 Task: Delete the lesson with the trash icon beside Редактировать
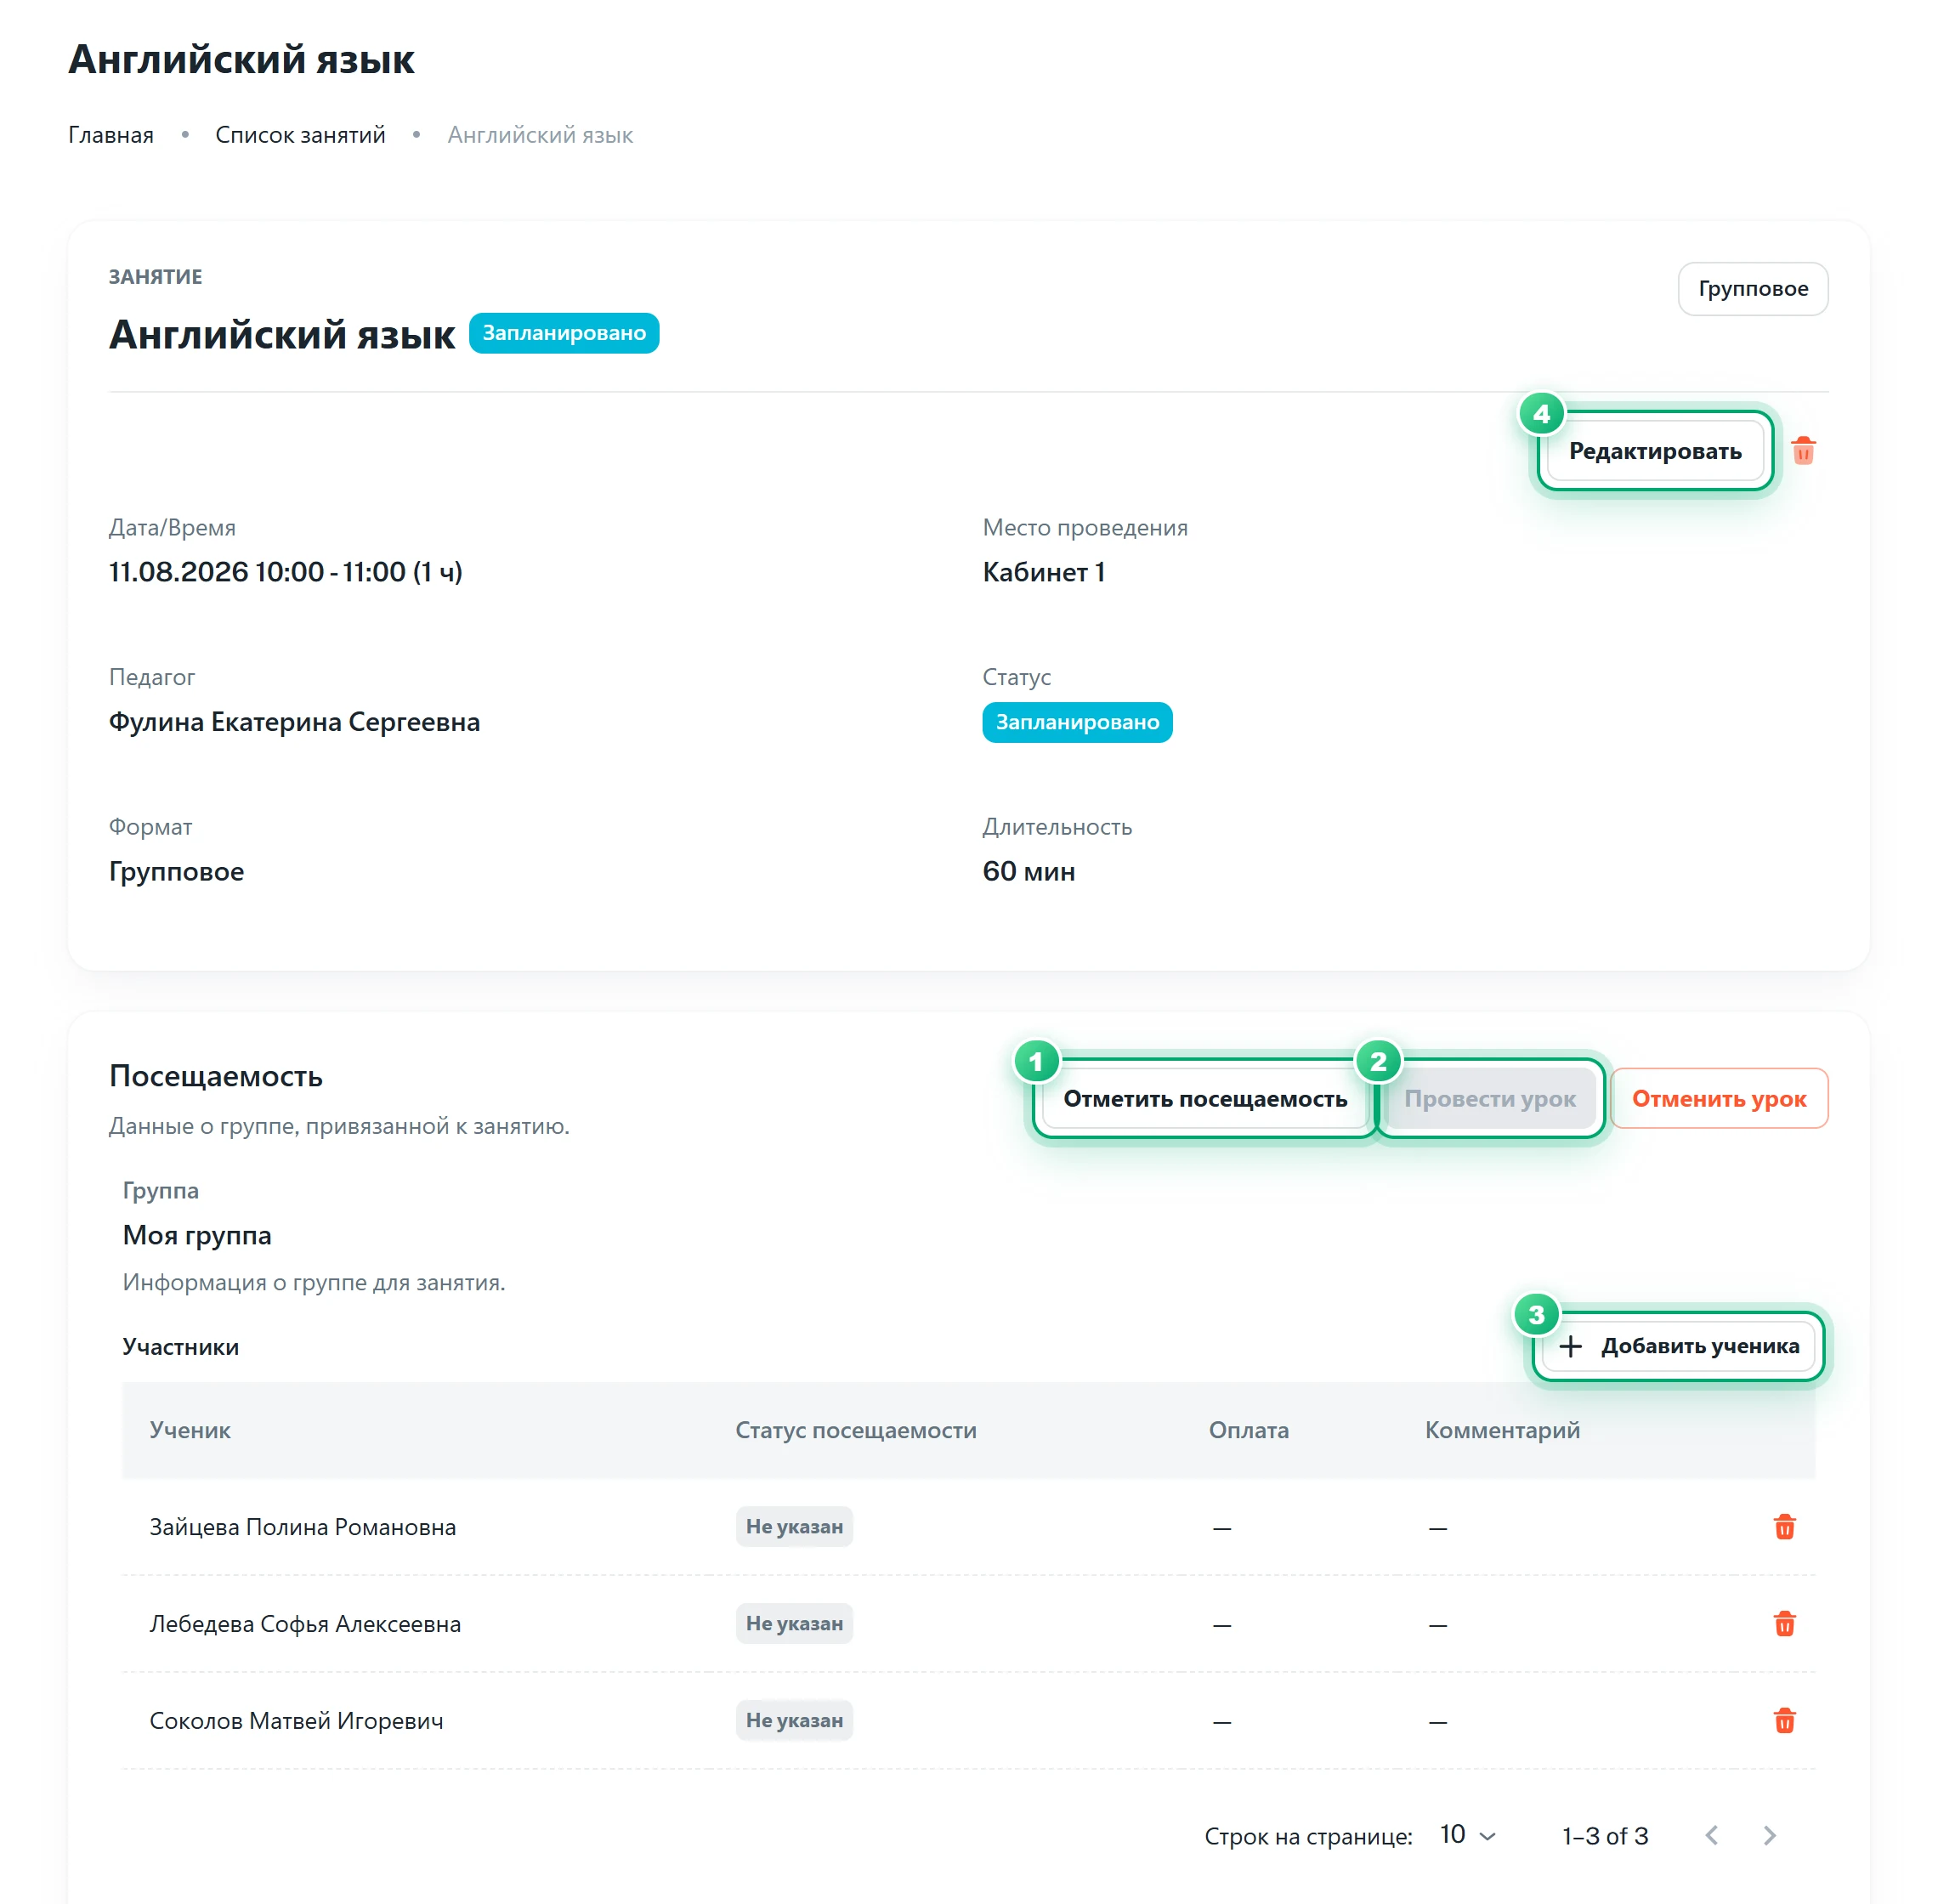[x=1803, y=451]
